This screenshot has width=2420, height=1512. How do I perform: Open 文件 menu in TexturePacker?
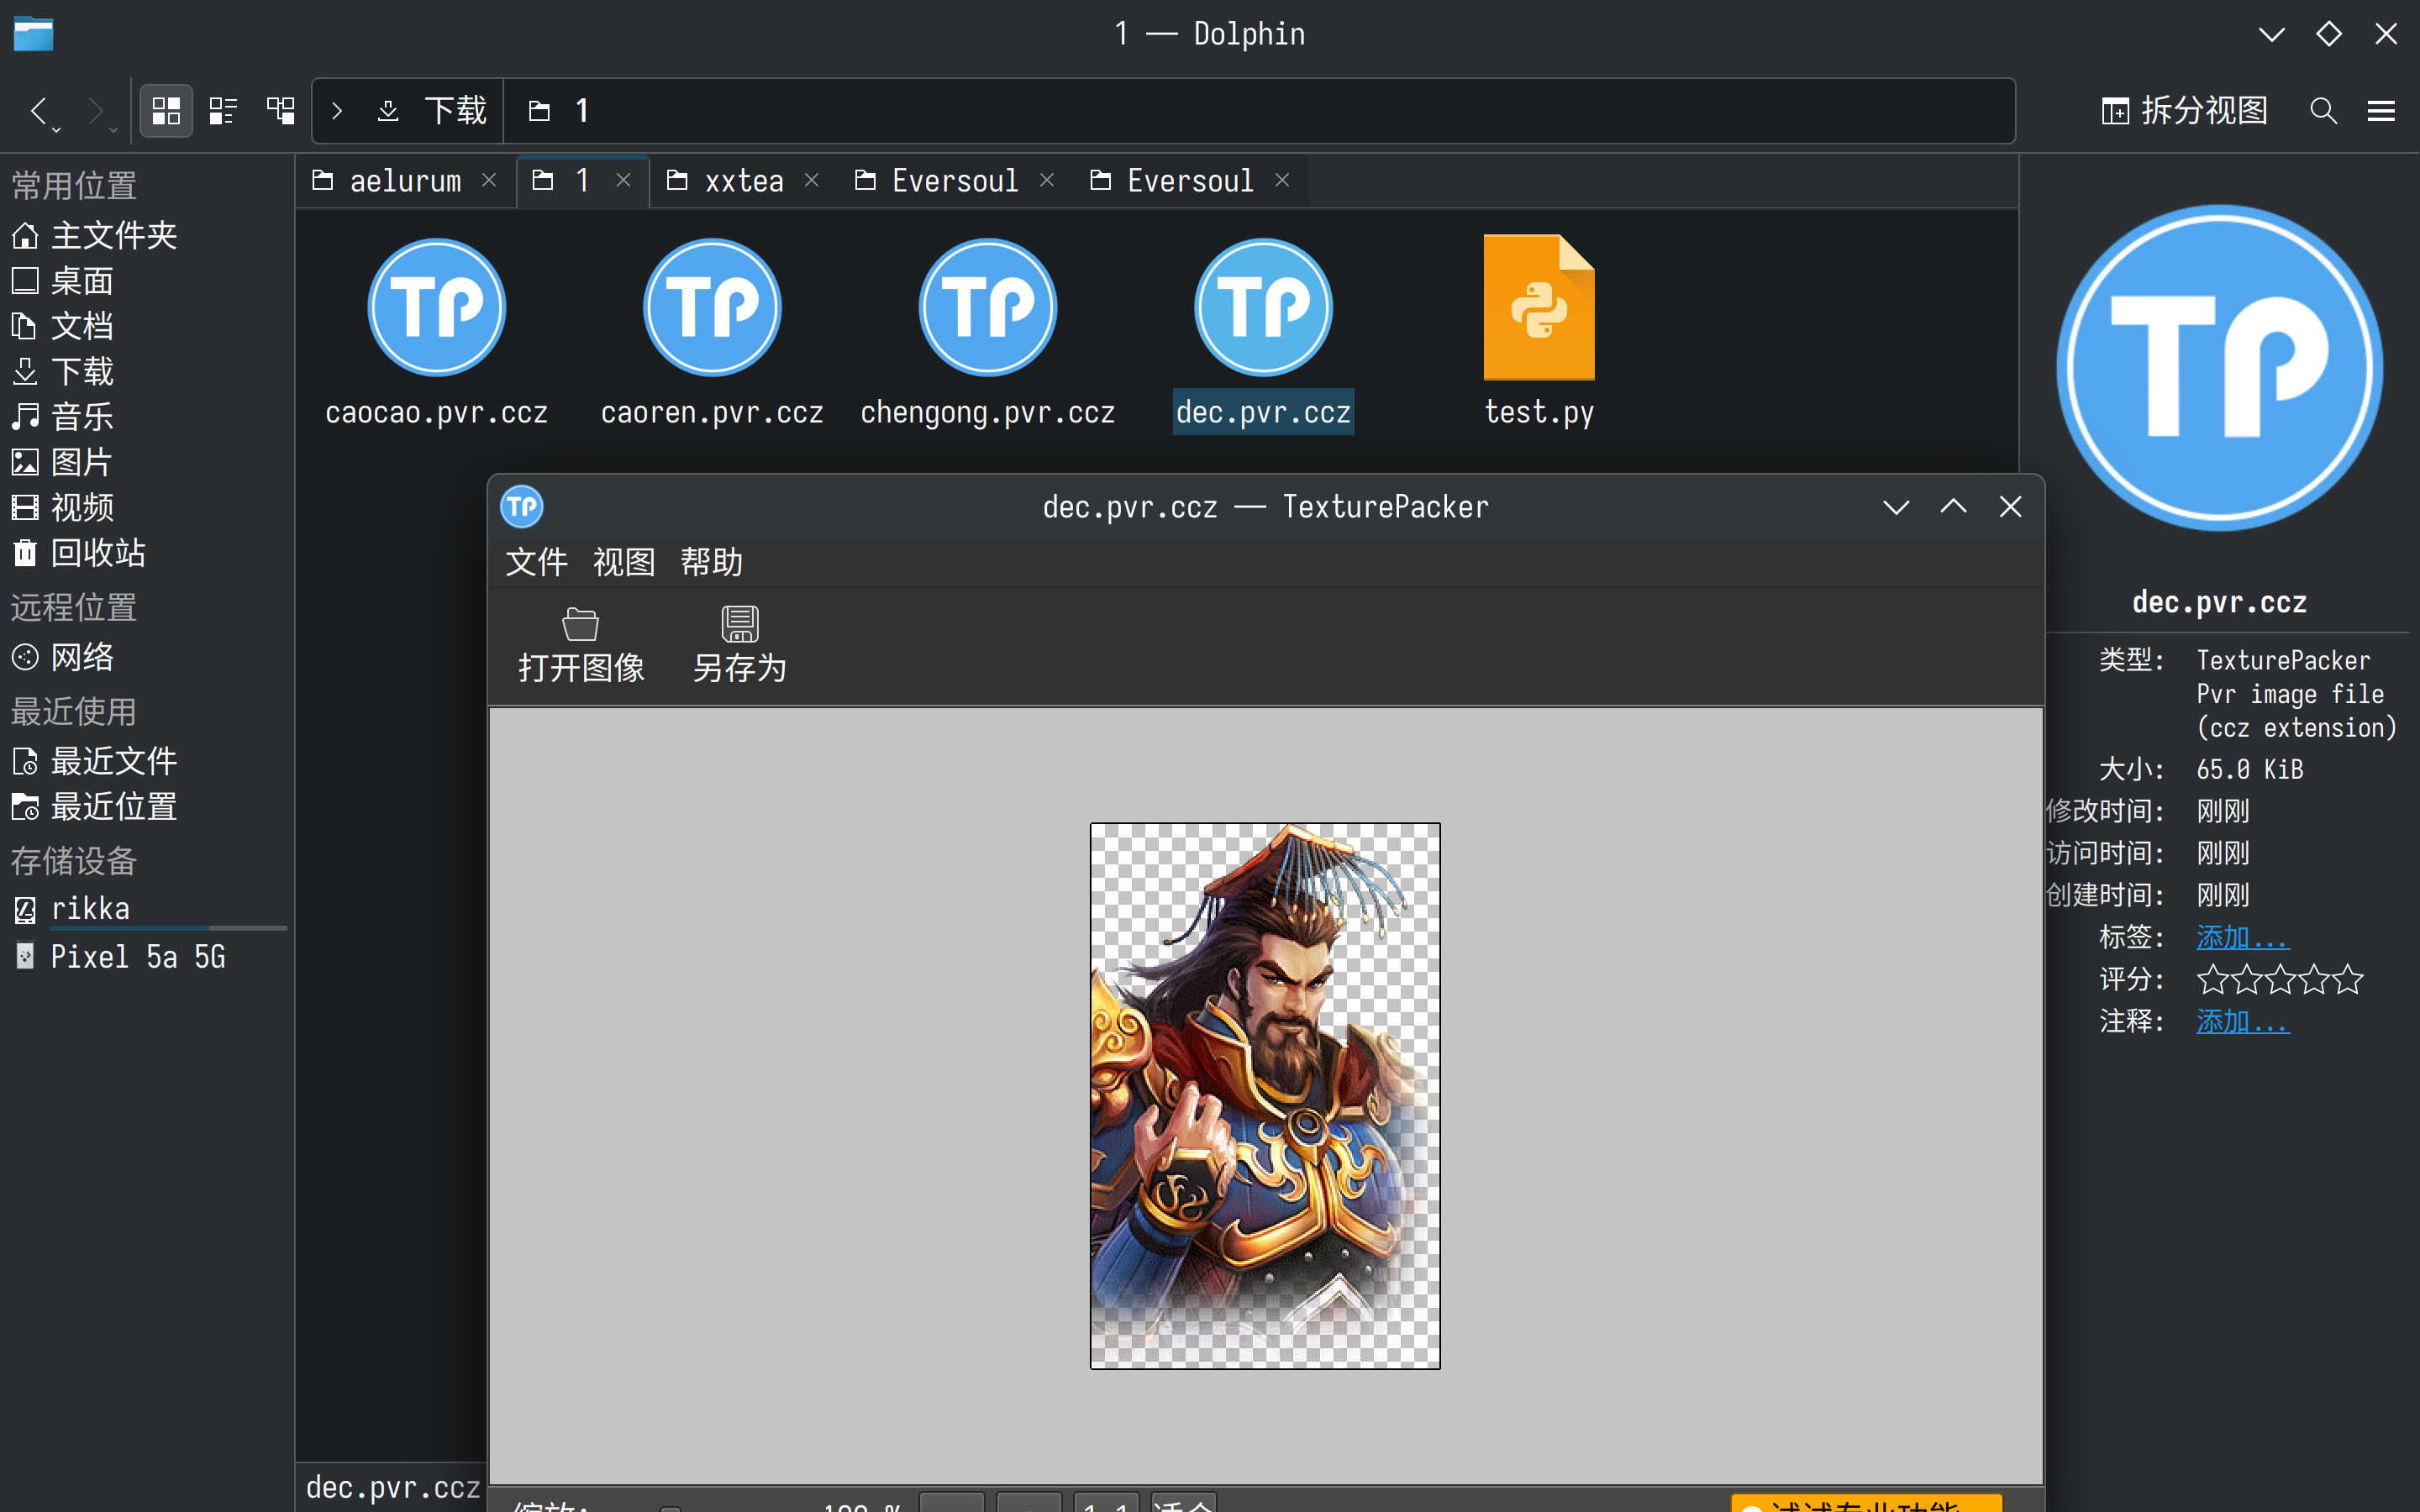536,562
